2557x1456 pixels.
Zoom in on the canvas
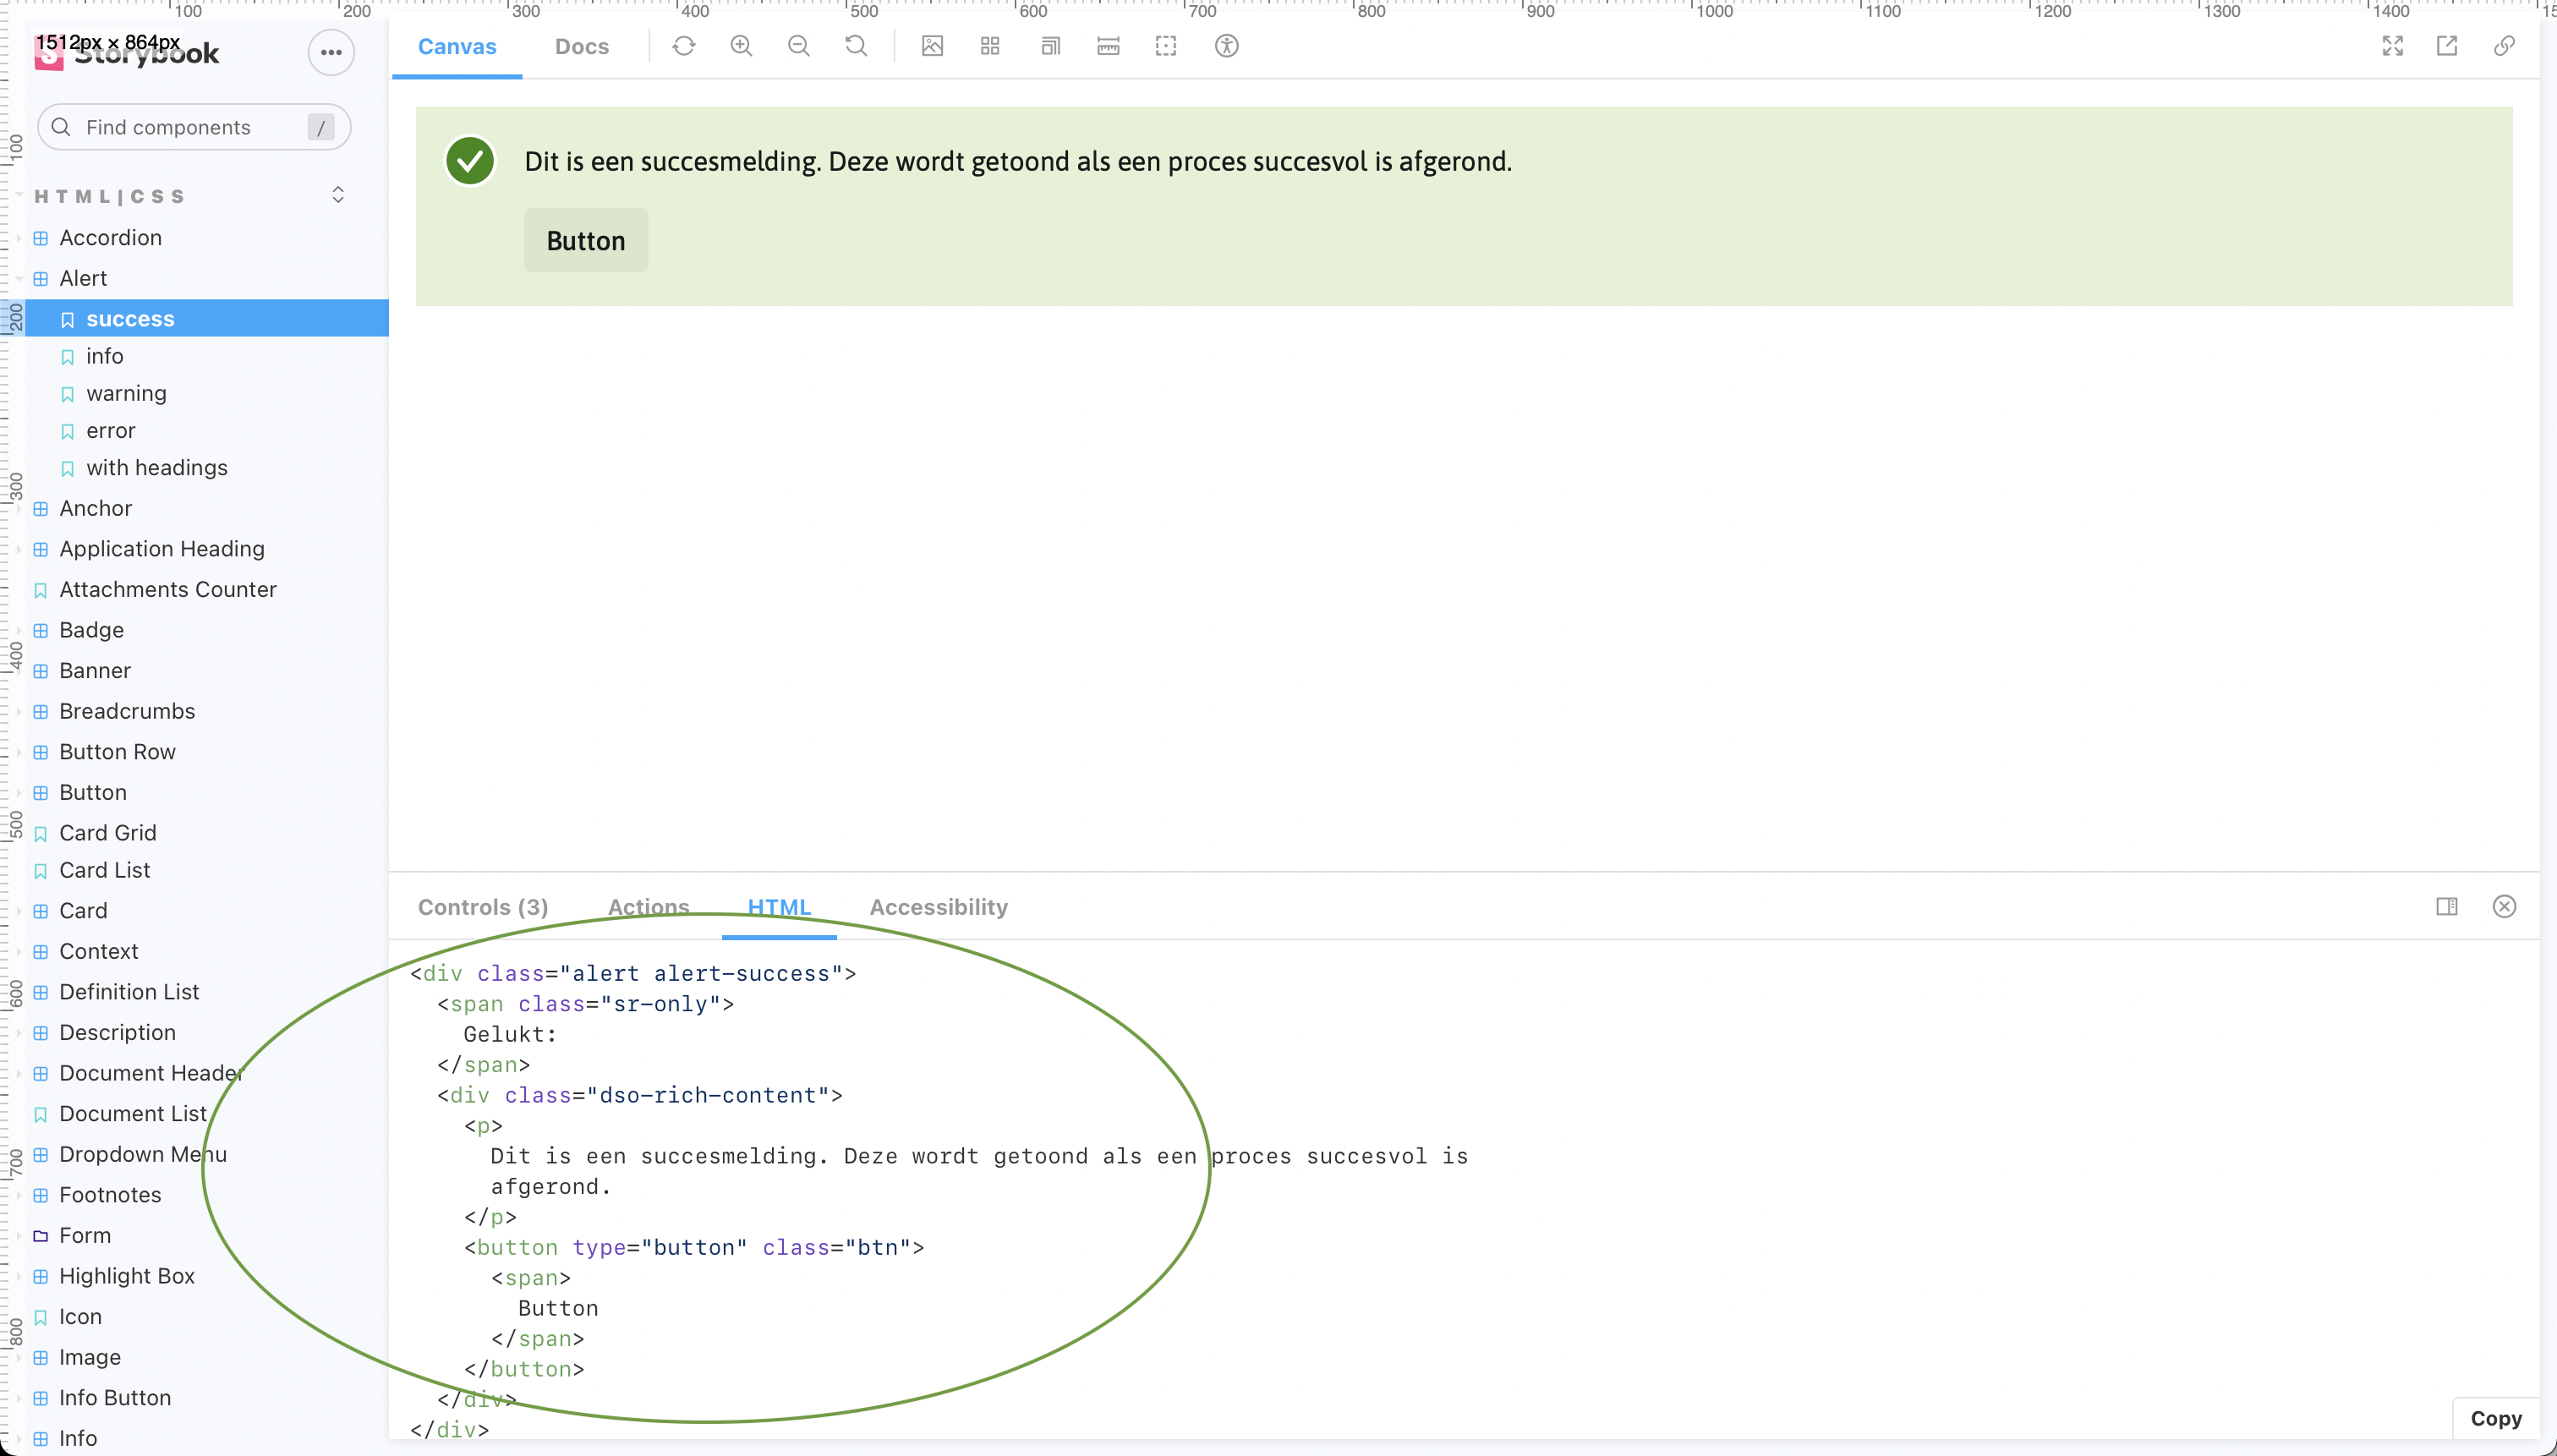click(741, 46)
